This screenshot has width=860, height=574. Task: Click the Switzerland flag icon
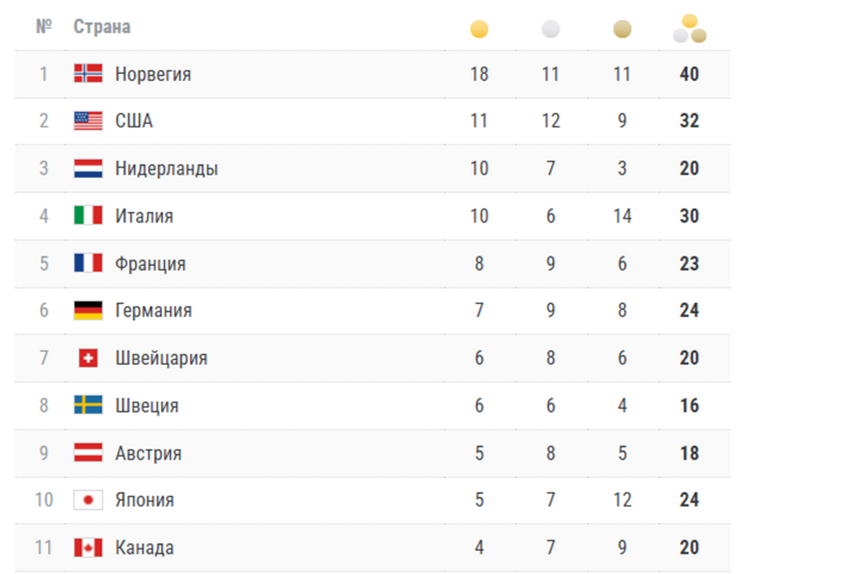pos(88,358)
